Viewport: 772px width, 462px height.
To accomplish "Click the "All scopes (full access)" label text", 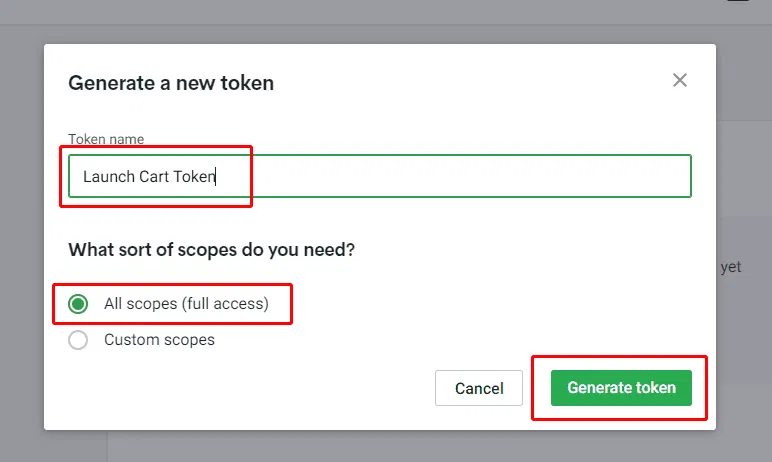I will click(186, 304).
